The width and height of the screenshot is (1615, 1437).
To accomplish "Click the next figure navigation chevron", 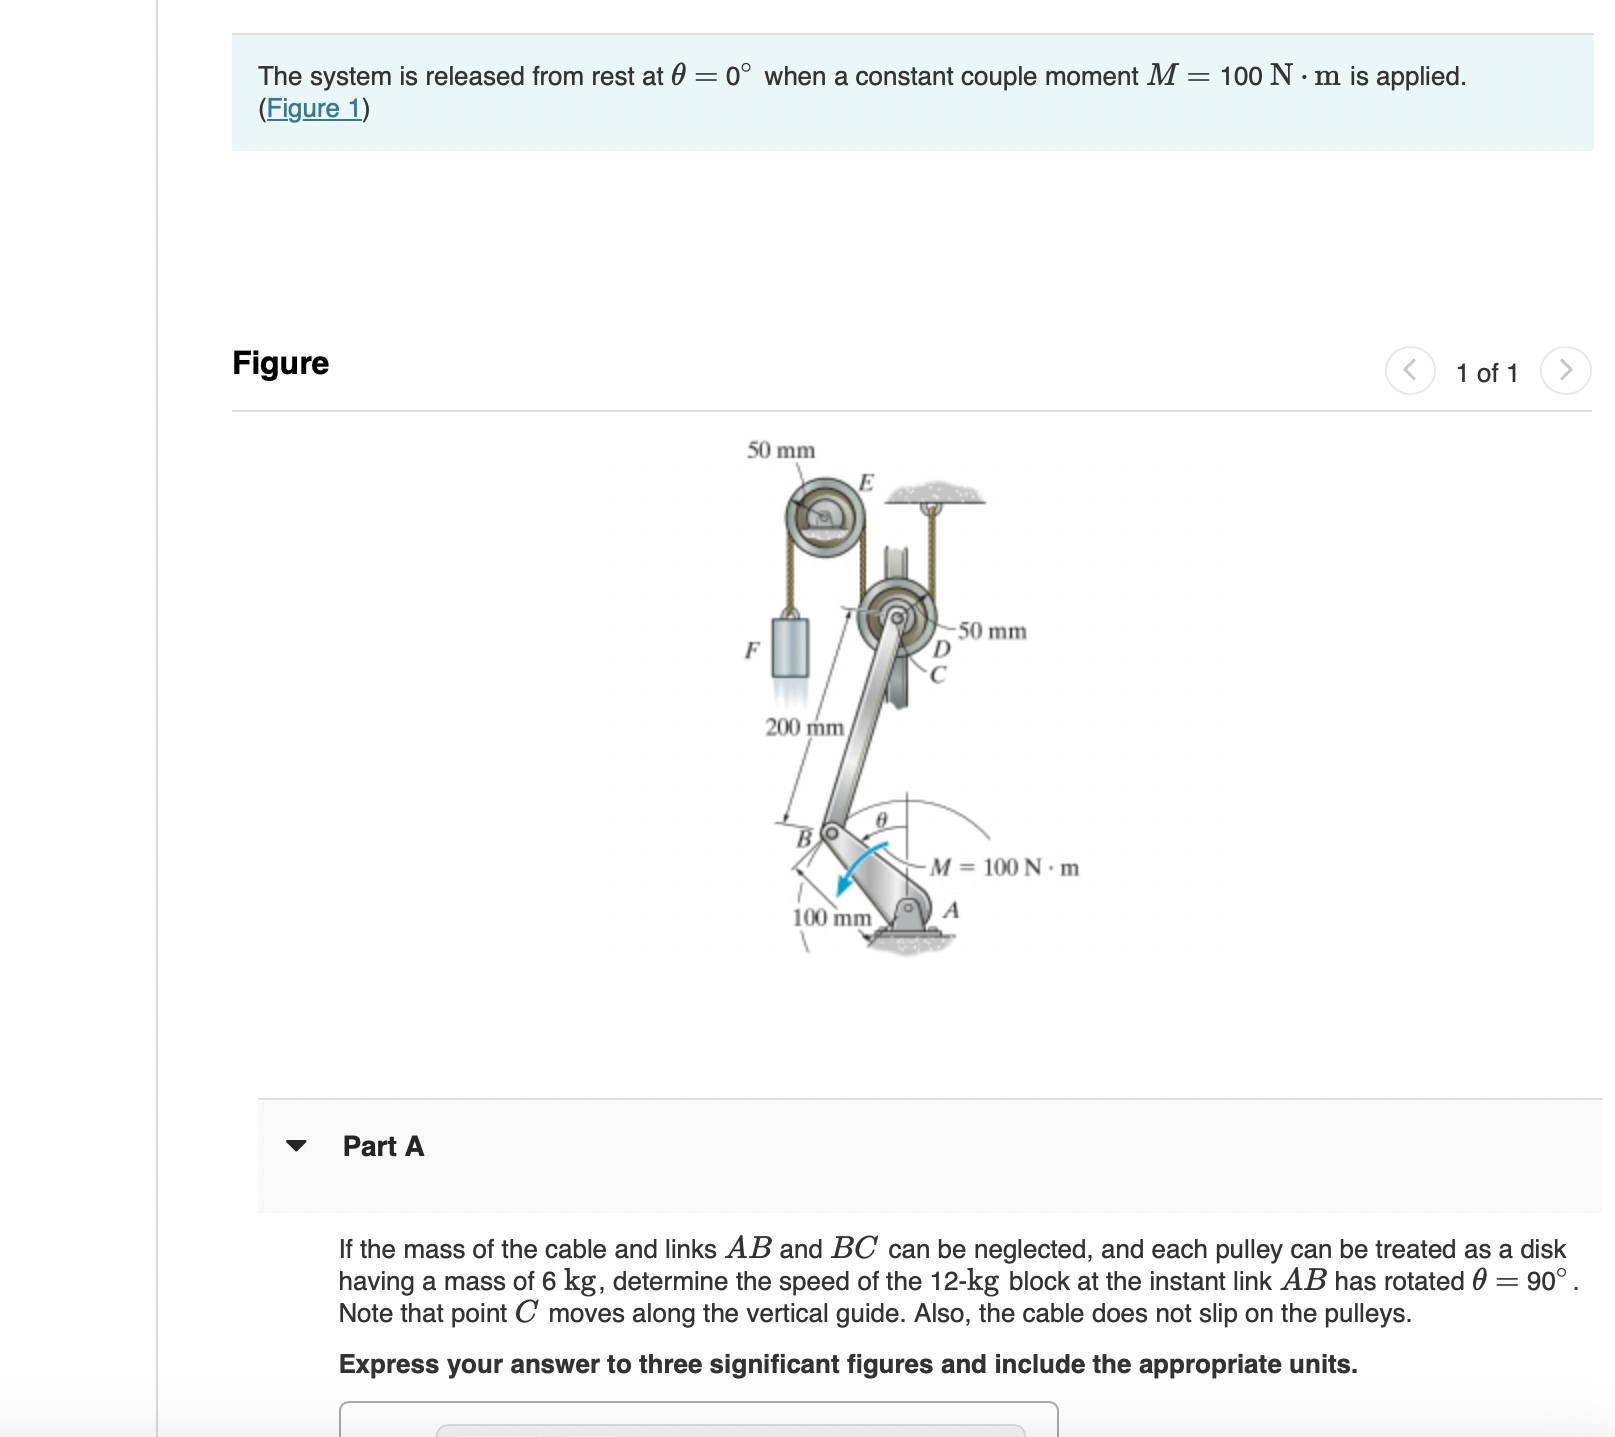I will pos(1568,370).
